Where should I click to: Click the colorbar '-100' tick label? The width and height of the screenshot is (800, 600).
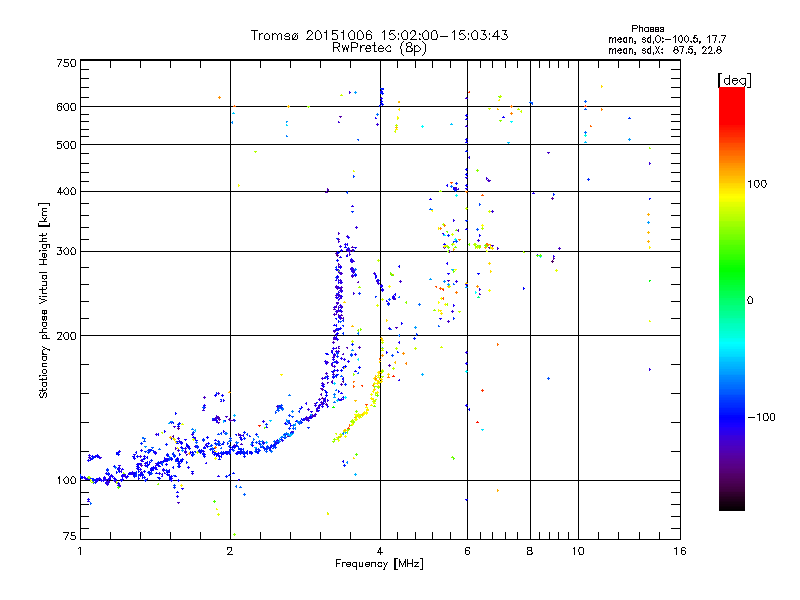coord(761,417)
